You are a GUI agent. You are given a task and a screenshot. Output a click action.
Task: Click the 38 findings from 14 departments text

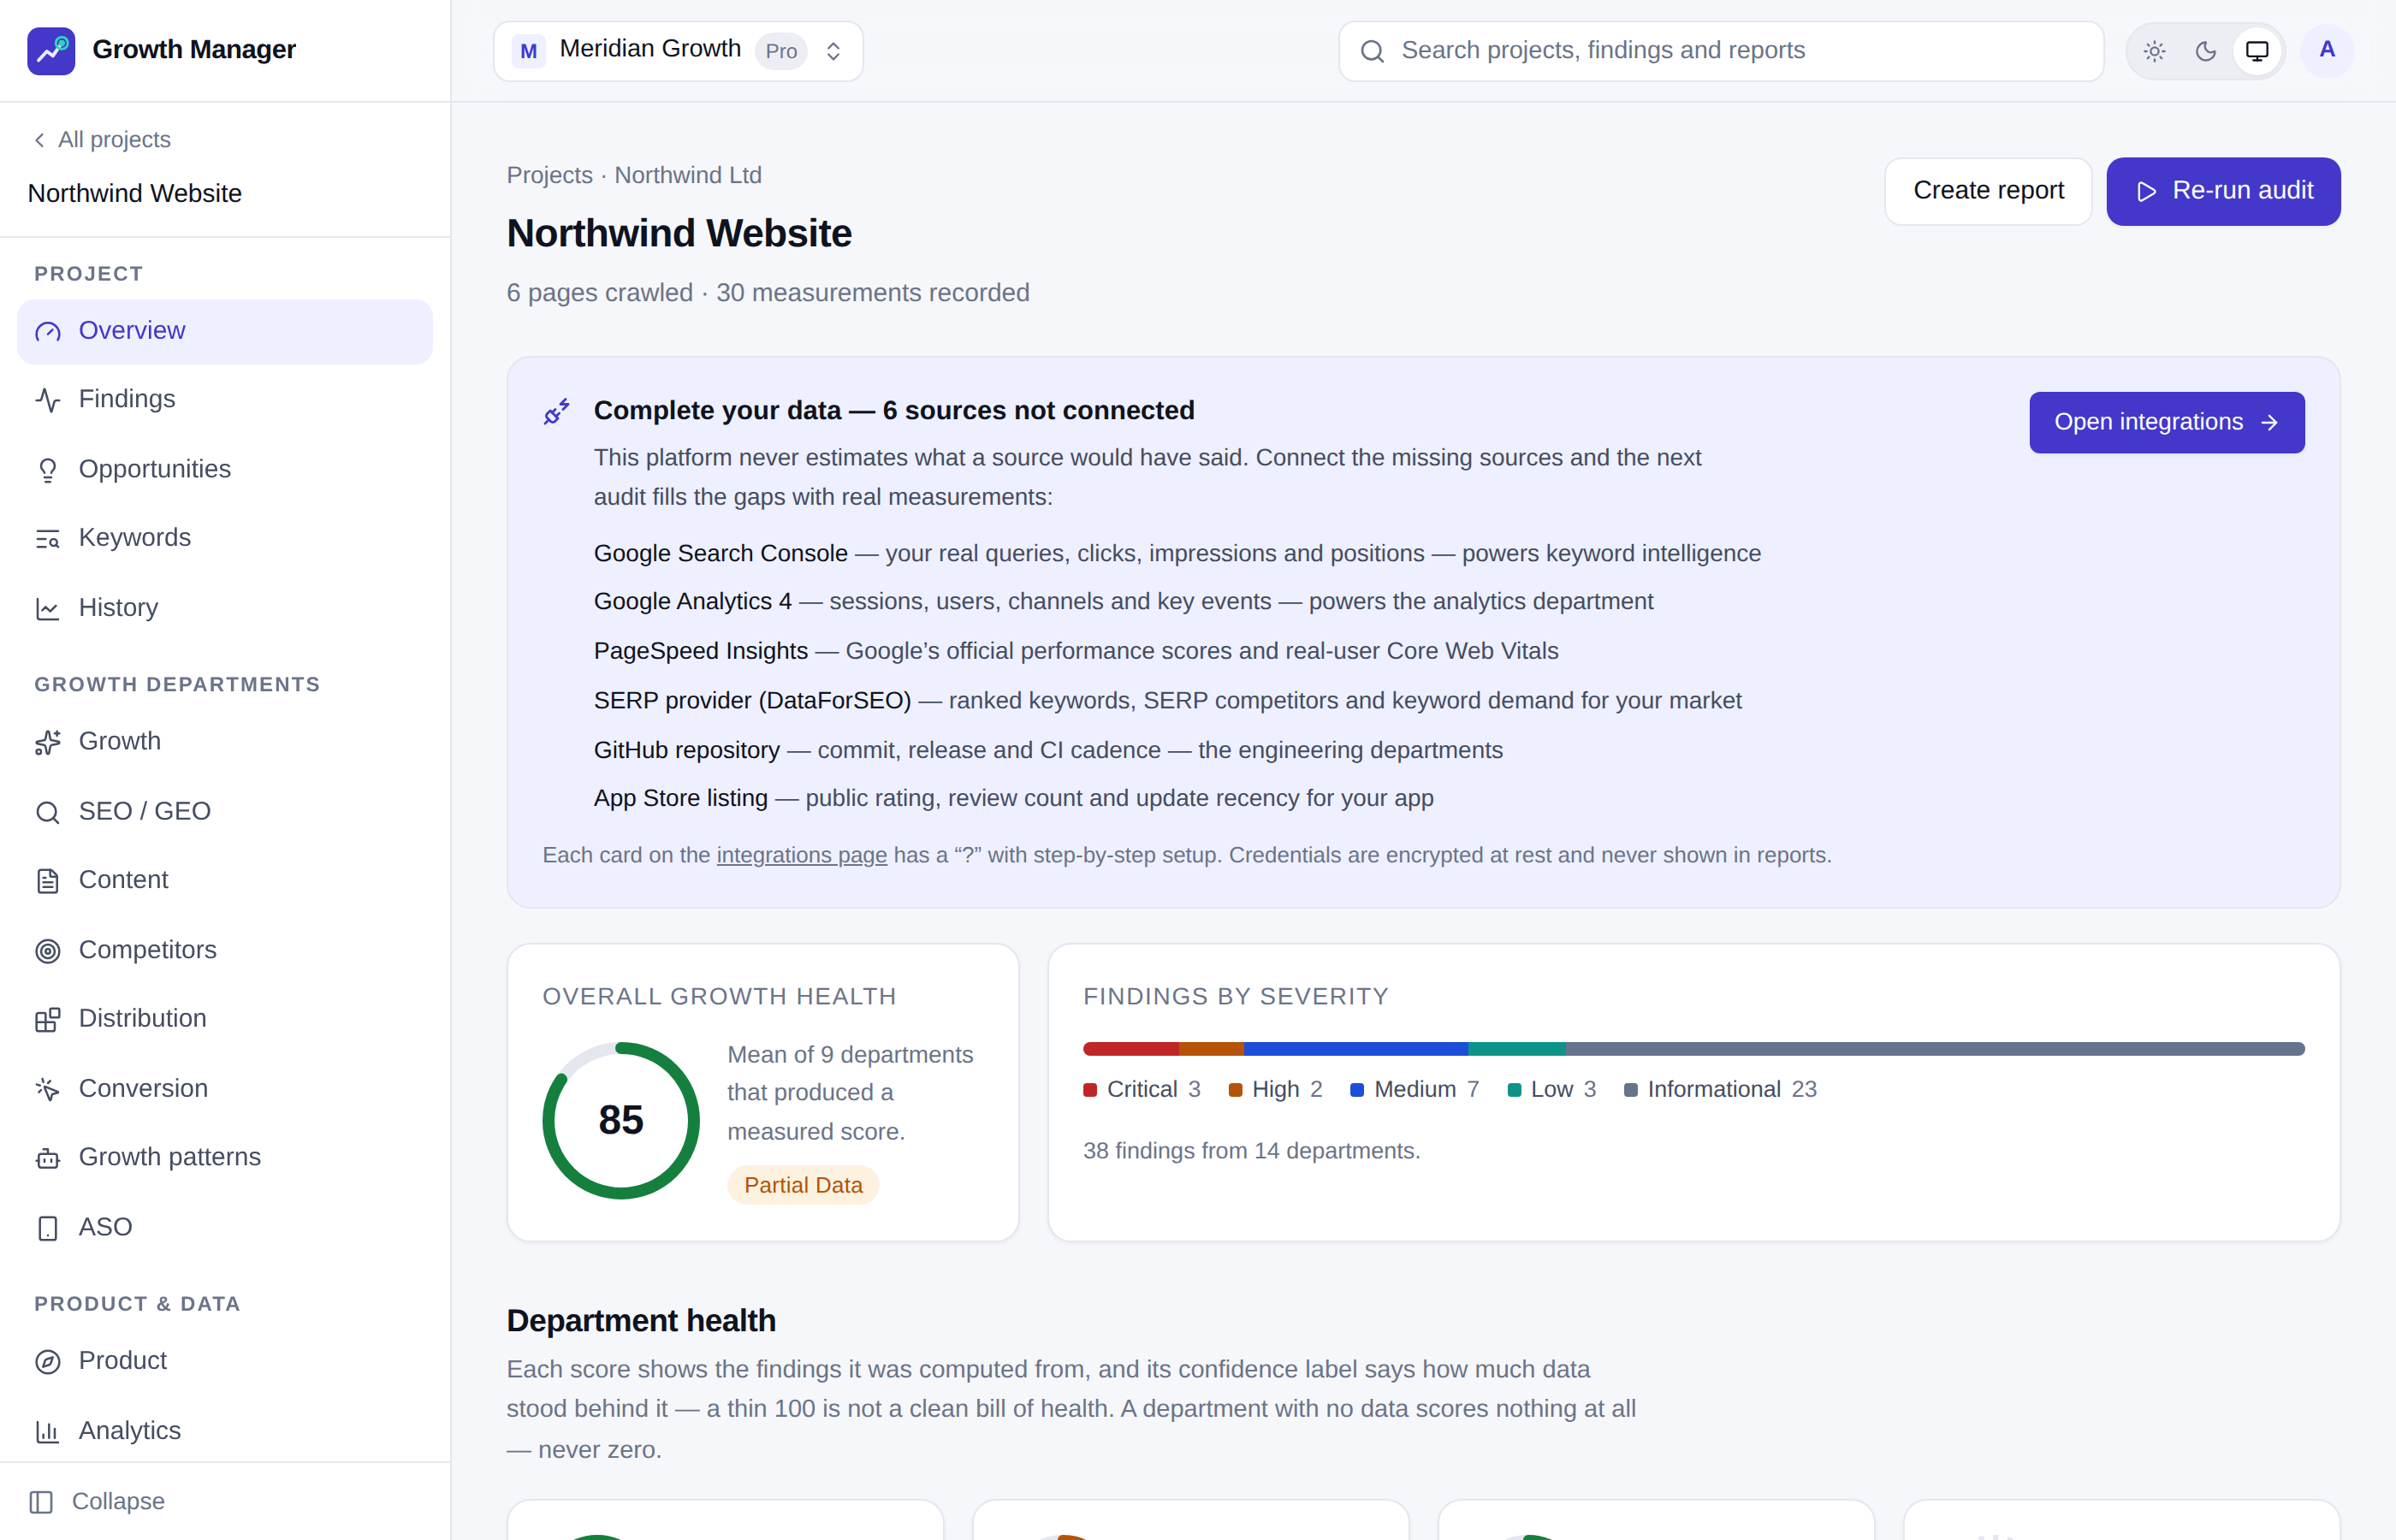tap(1251, 1152)
